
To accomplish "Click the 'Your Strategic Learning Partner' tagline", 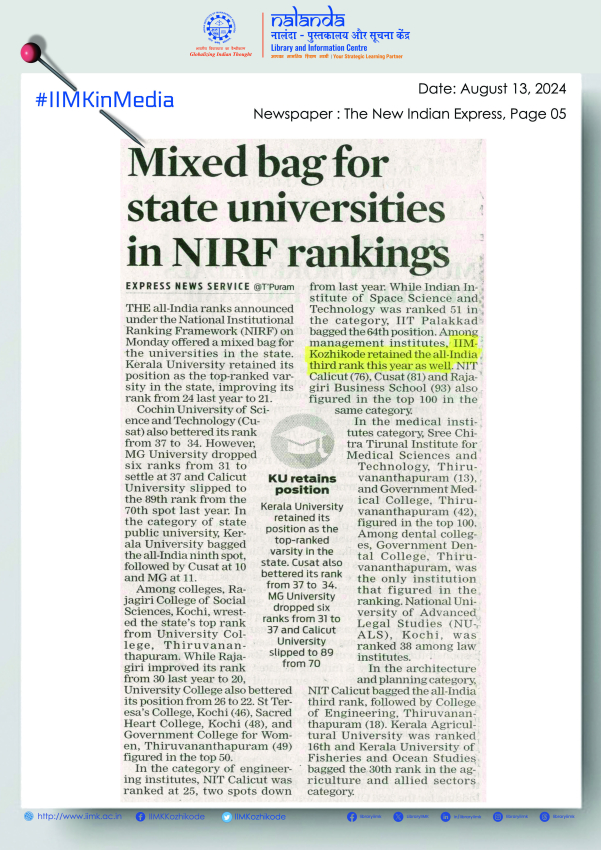I will click(368, 56).
